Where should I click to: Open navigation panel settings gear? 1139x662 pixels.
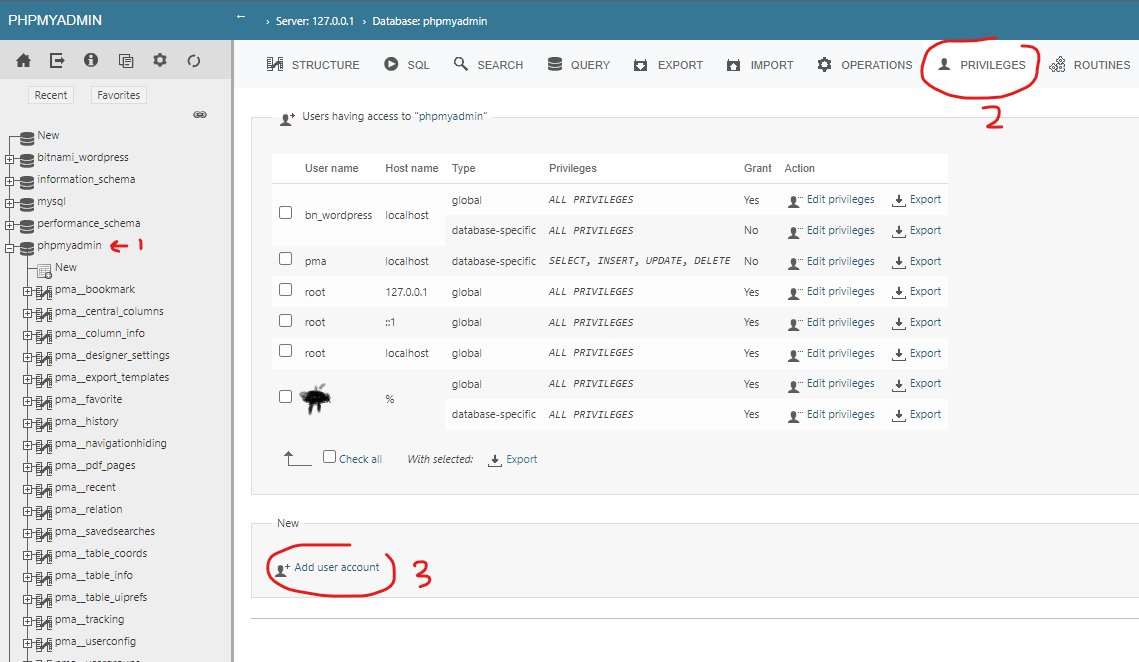160,60
